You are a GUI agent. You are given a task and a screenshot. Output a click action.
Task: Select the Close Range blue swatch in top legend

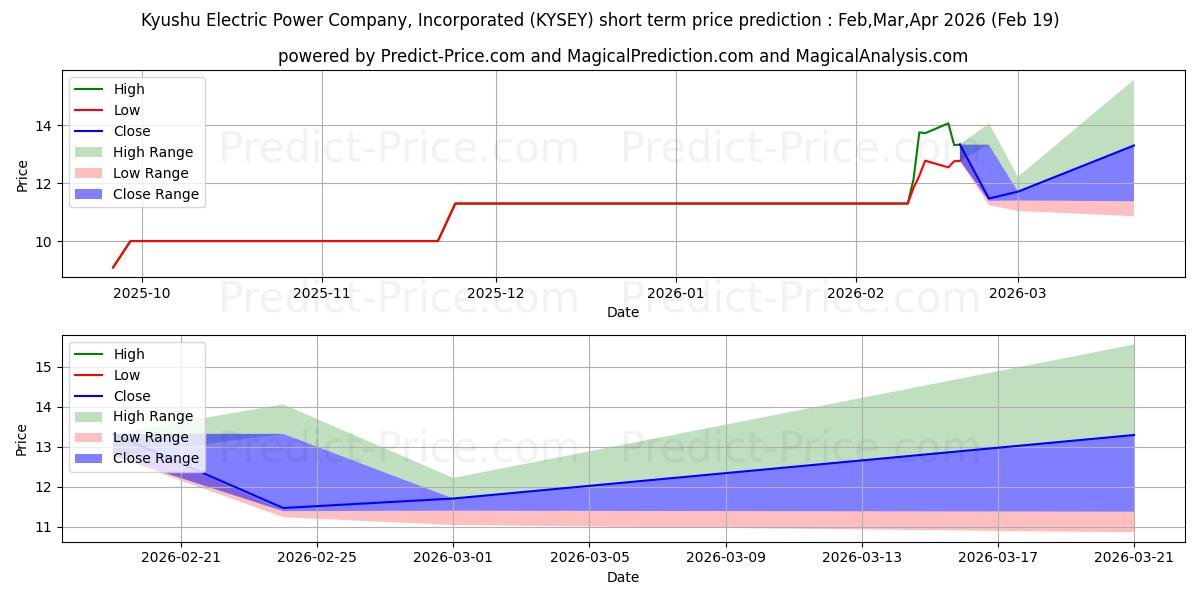[89, 194]
